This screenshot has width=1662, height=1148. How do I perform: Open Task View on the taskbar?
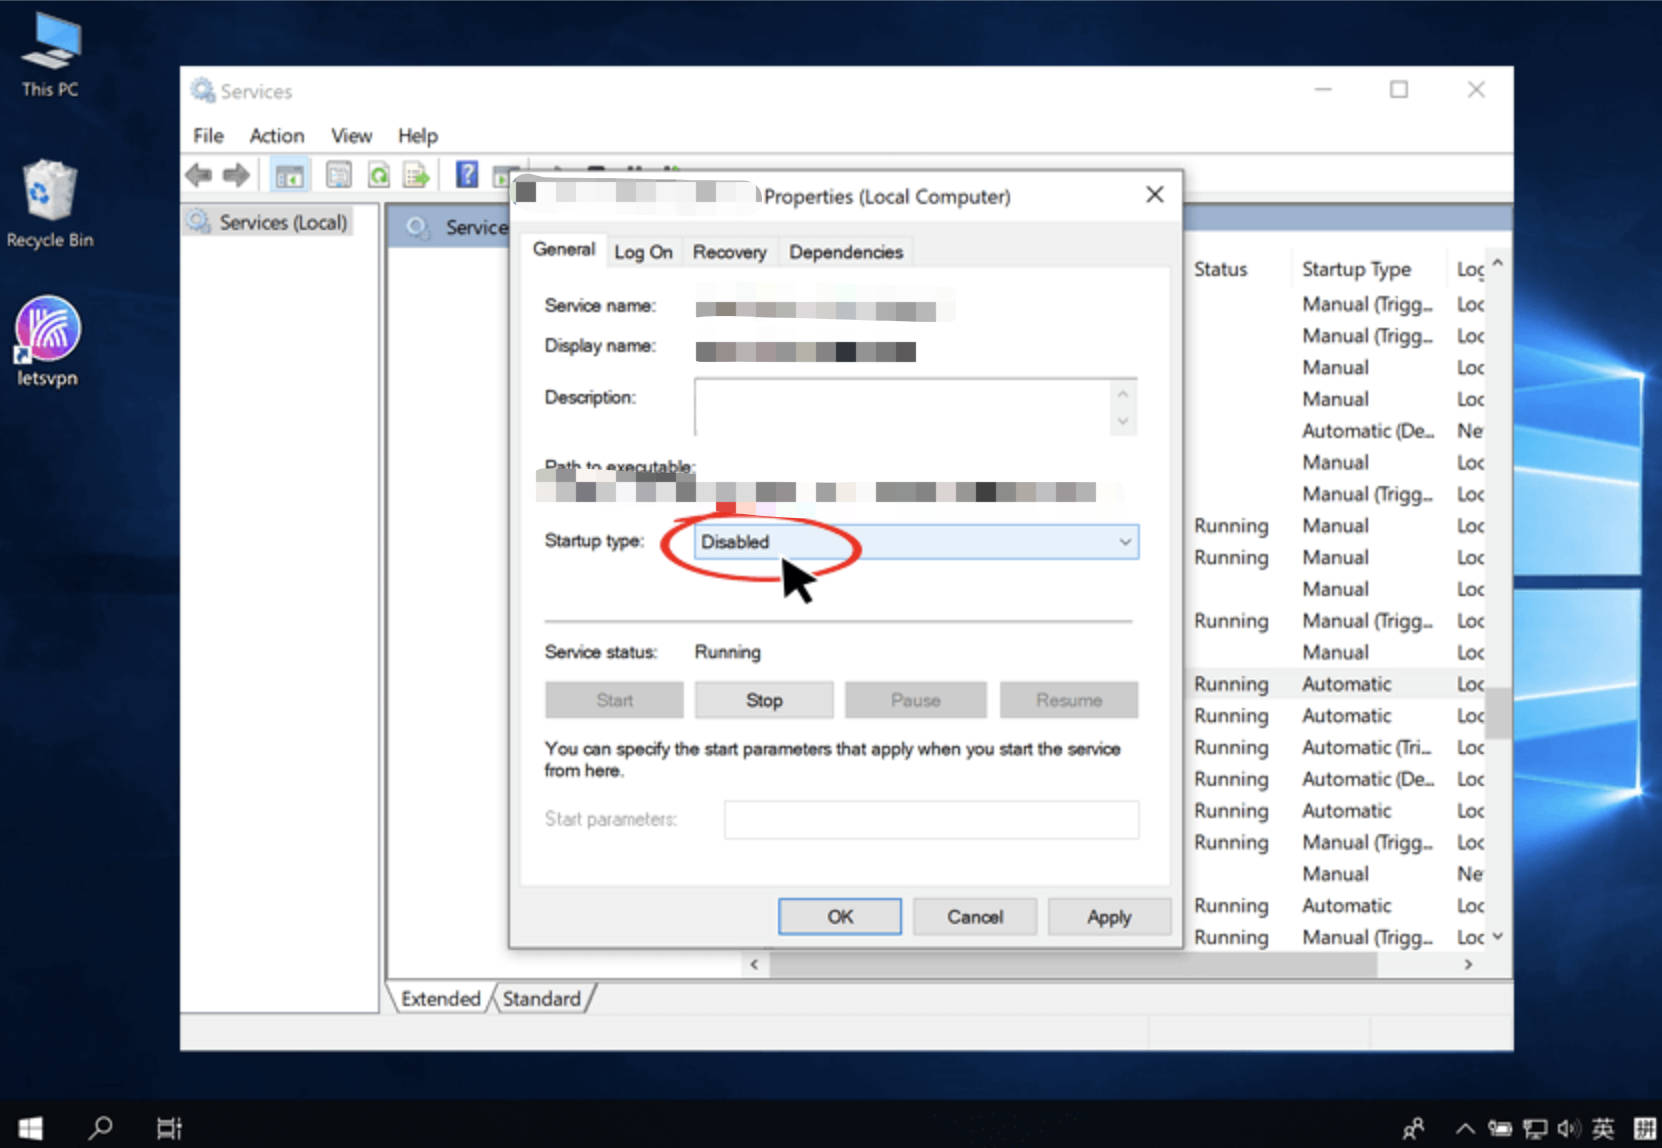(169, 1128)
